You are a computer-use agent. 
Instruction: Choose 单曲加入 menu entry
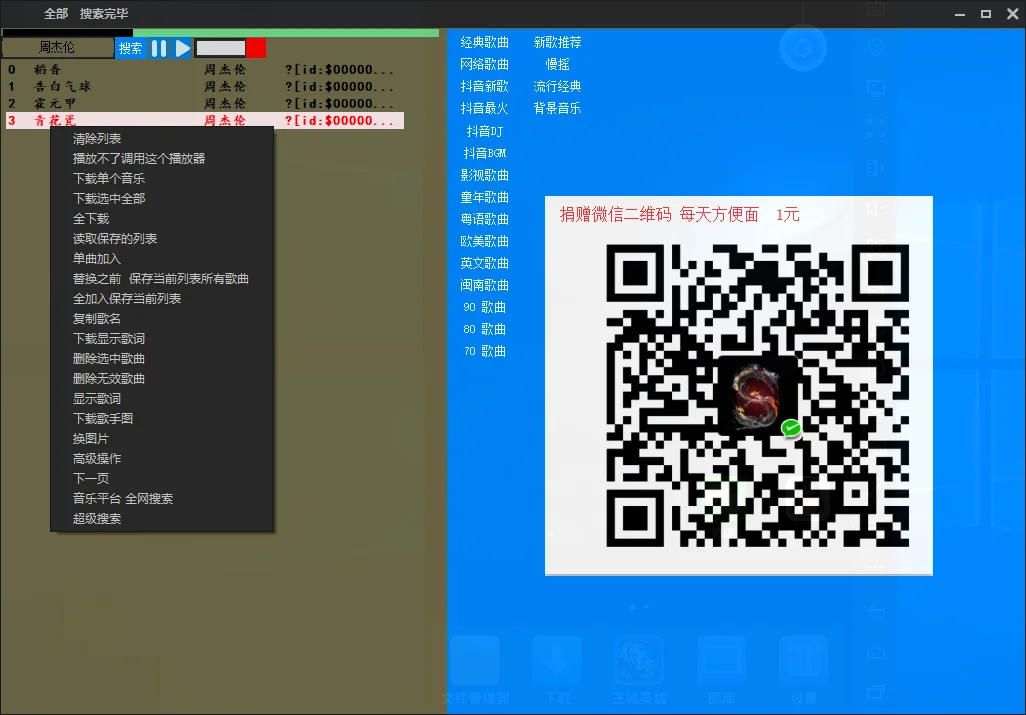click(97, 259)
